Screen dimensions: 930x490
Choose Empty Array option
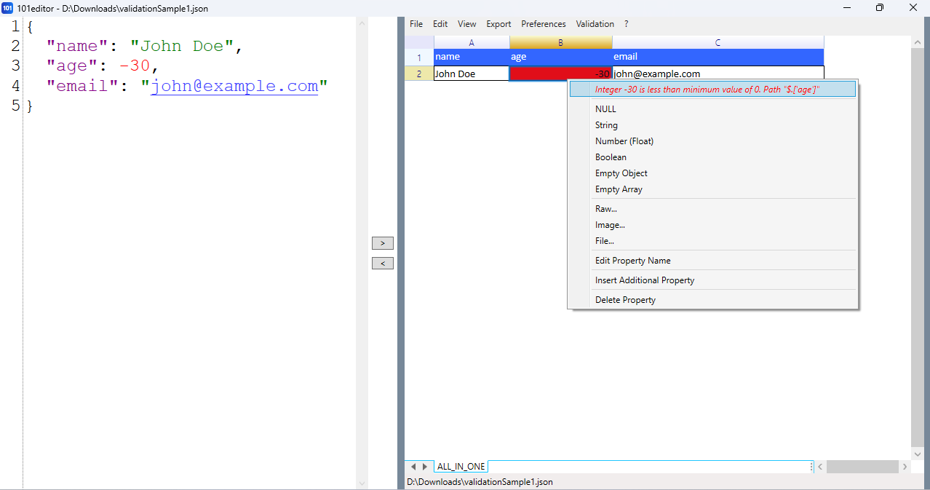(712, 189)
